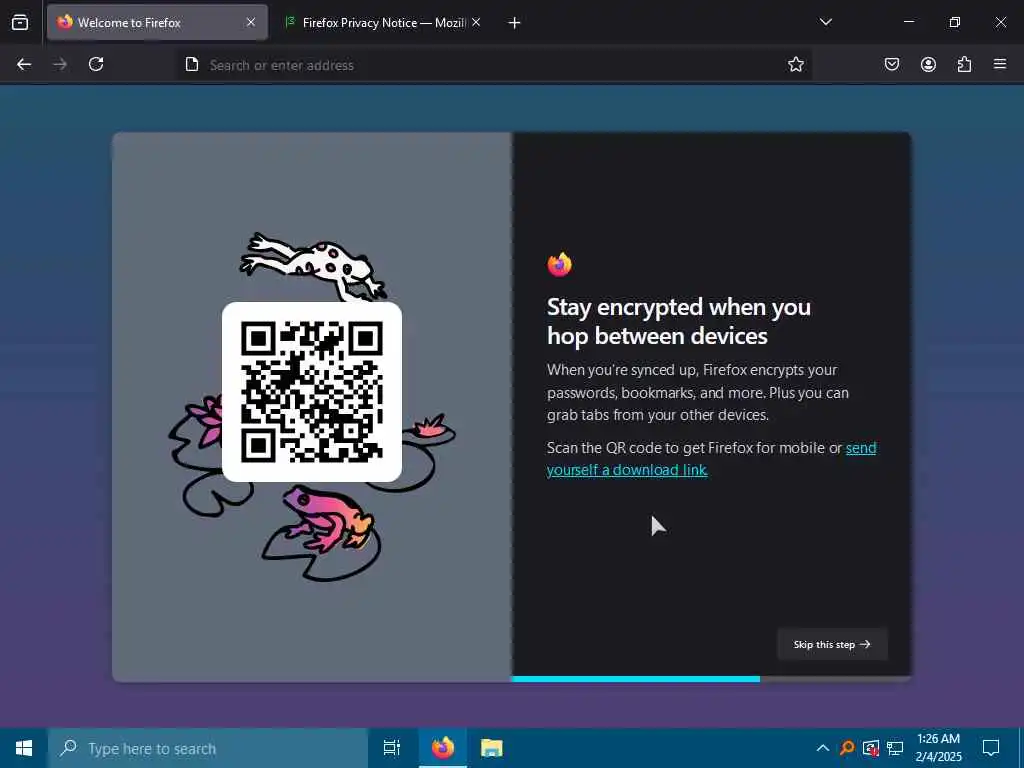Switch to Firefox Privacy Notice tab

click(384, 22)
